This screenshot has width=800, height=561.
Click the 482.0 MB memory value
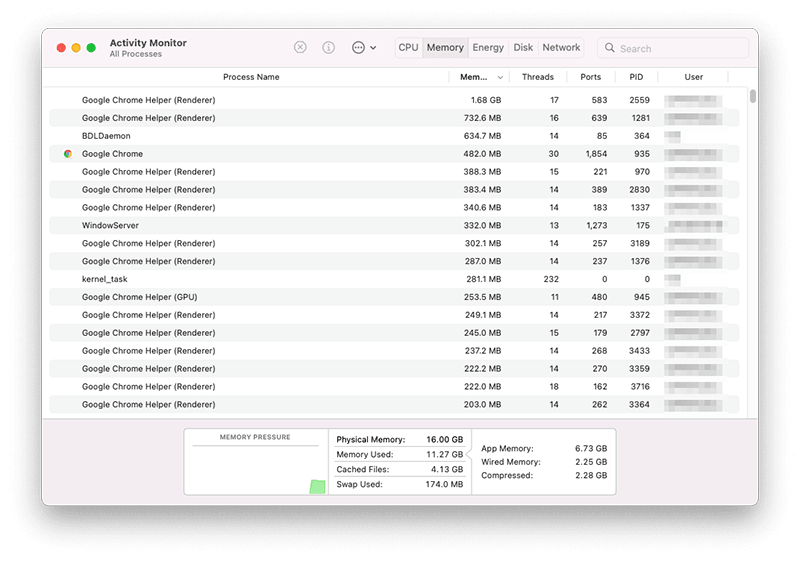coord(482,154)
